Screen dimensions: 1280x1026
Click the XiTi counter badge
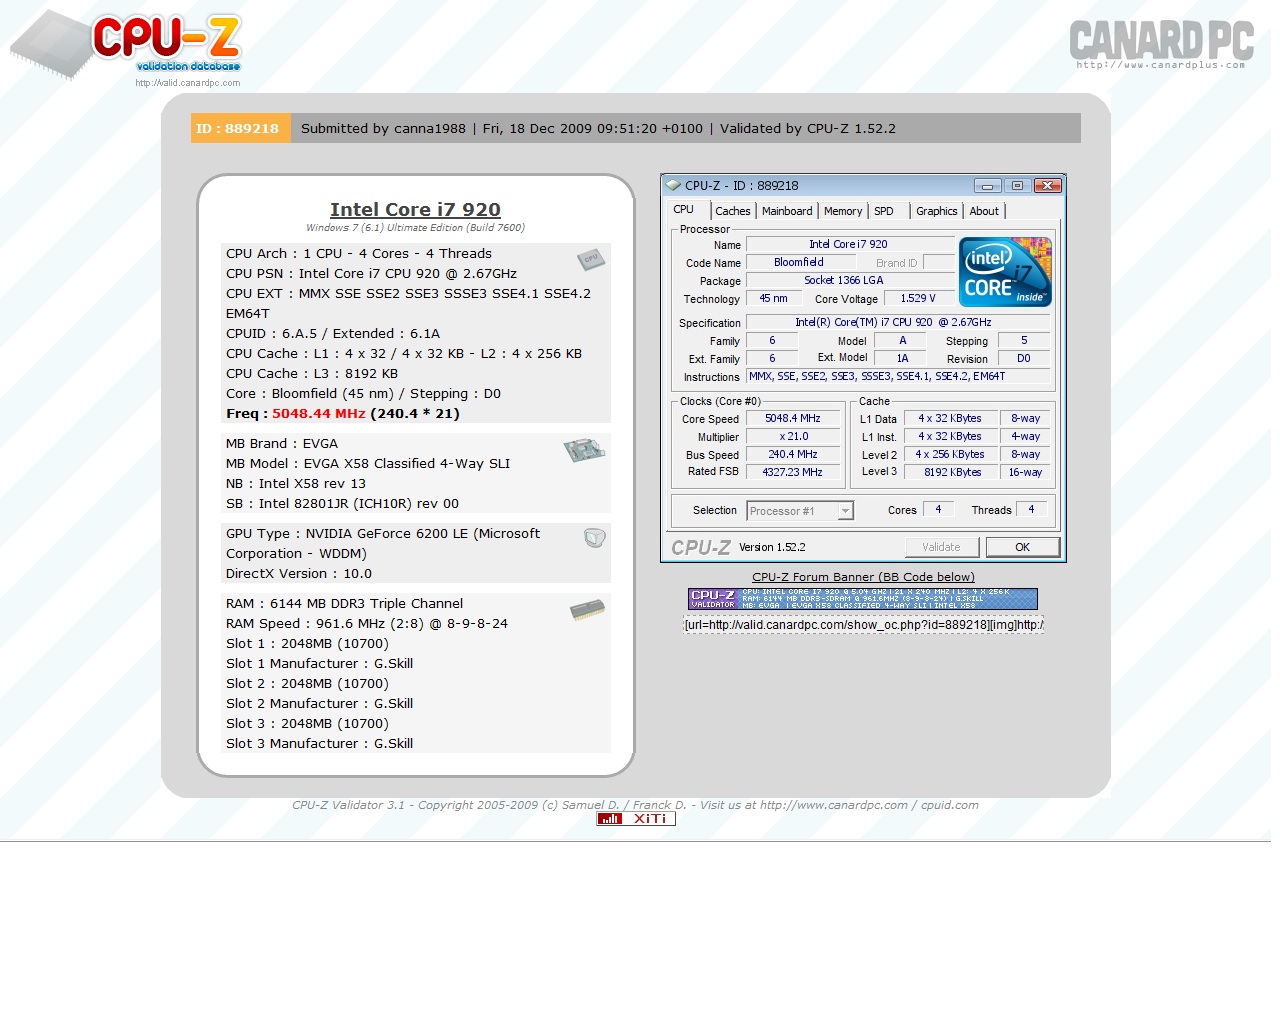(636, 818)
